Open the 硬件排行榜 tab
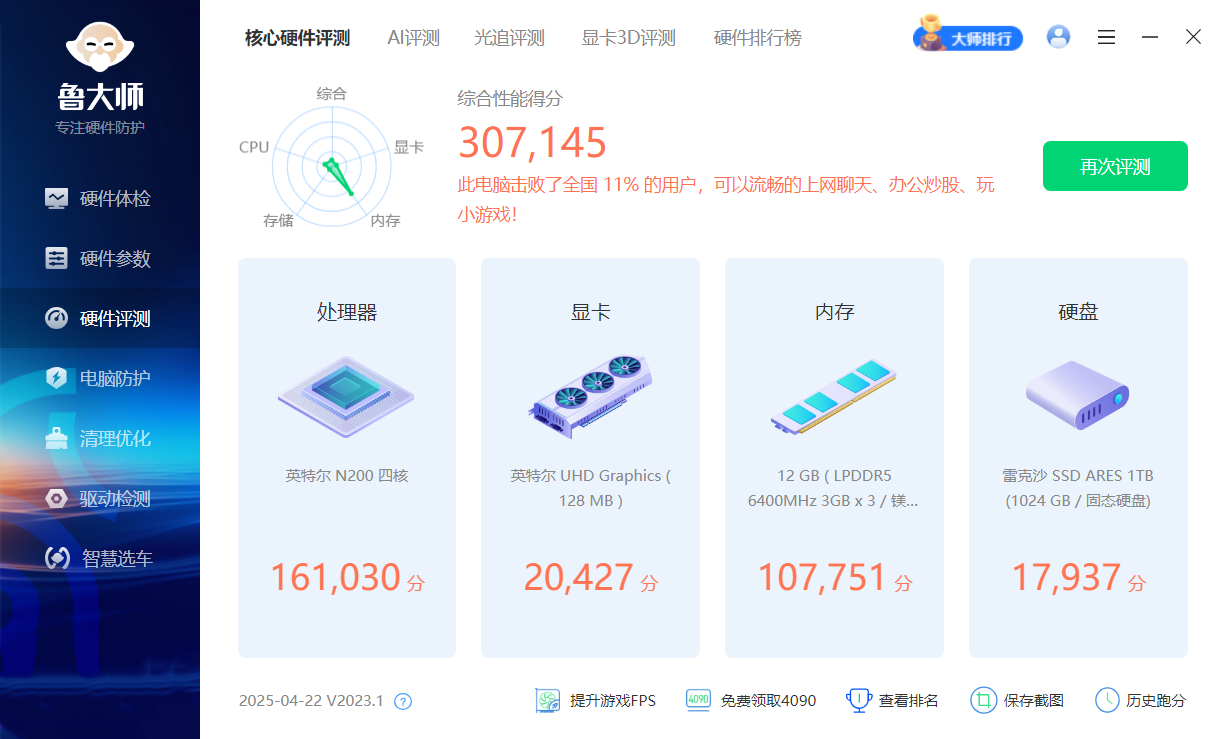1211x739 pixels. (757, 38)
